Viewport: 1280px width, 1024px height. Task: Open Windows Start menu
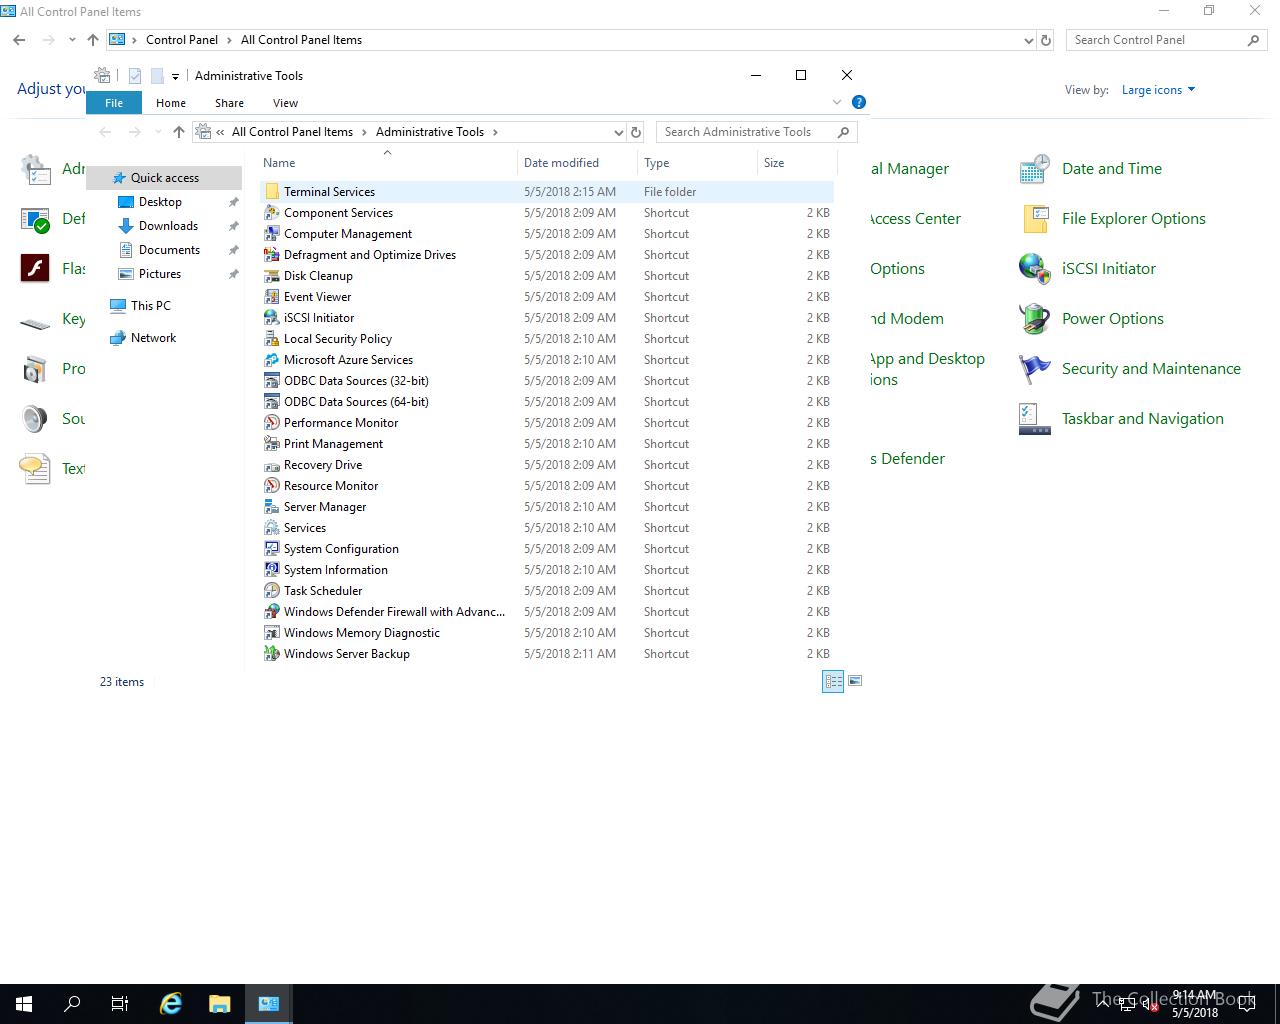(x=24, y=1004)
